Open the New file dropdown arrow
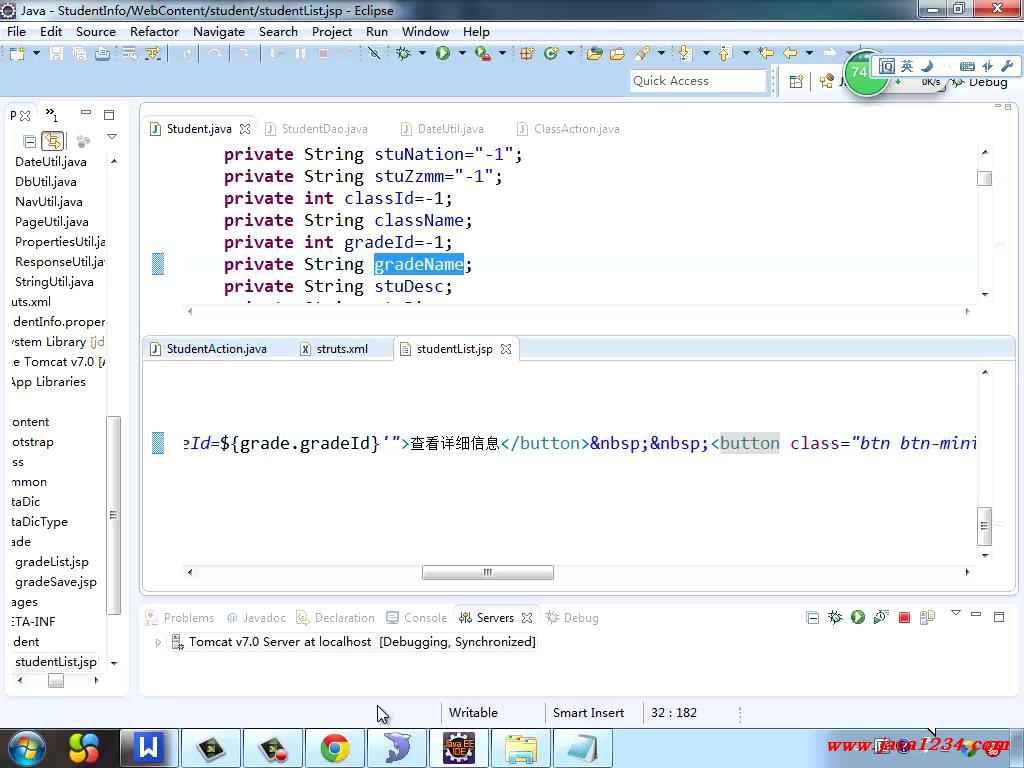This screenshot has height=768, width=1024. tap(36, 54)
